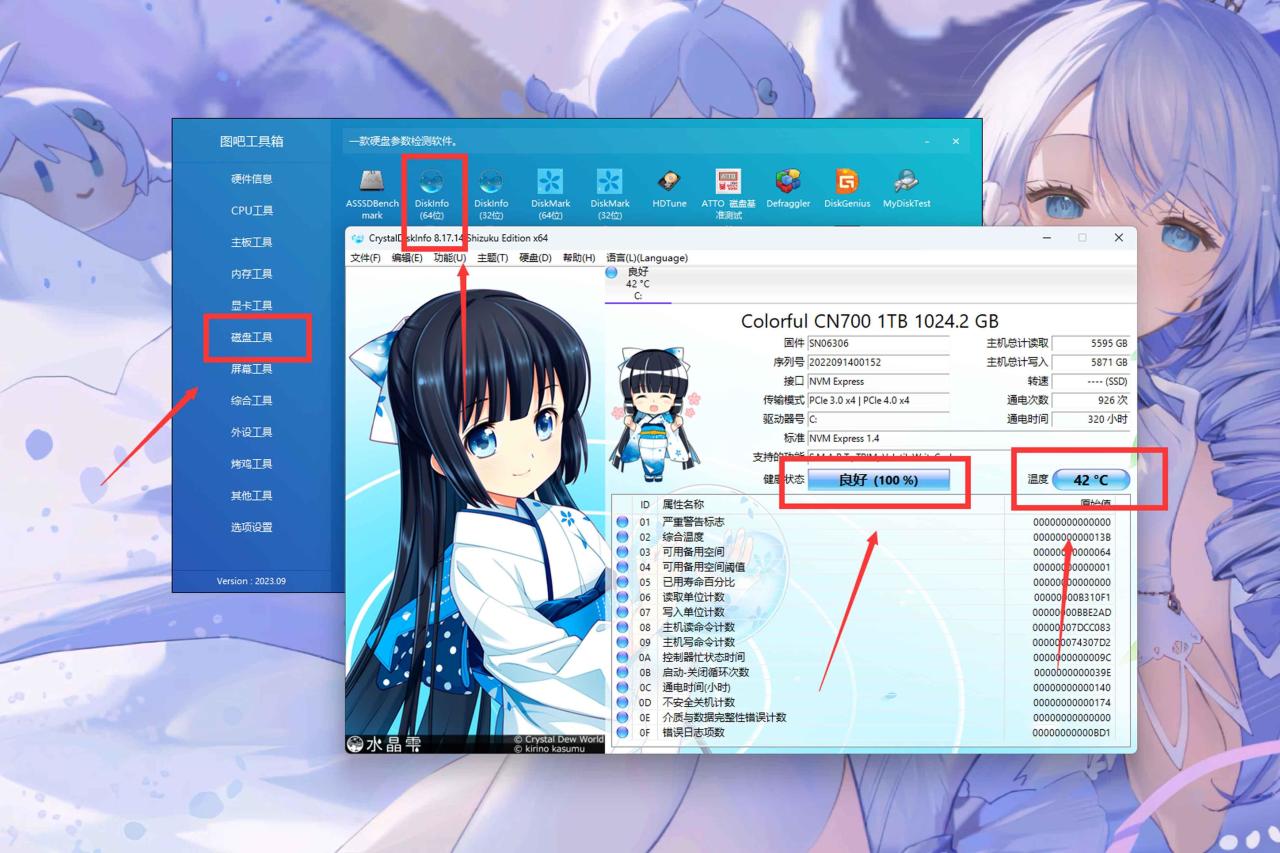
Task: Click the status orb for attribute 0F
Action: [622, 732]
